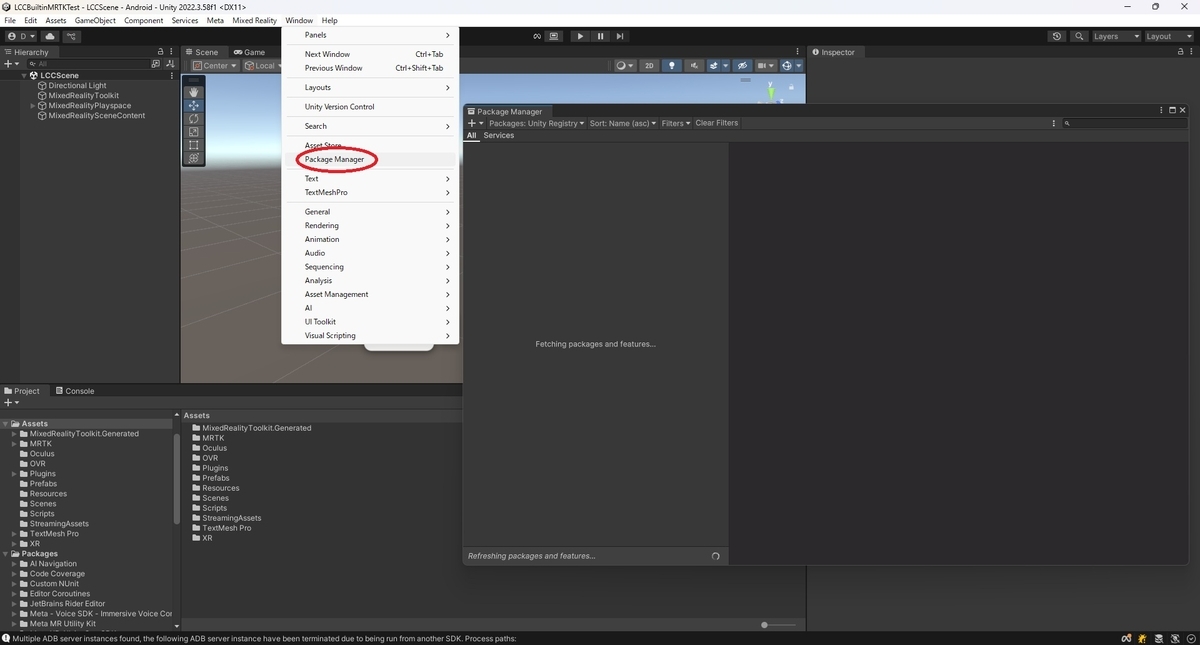1200x645 pixels.
Task: Toggle the Hierarchy panel lock
Action: (x=160, y=52)
